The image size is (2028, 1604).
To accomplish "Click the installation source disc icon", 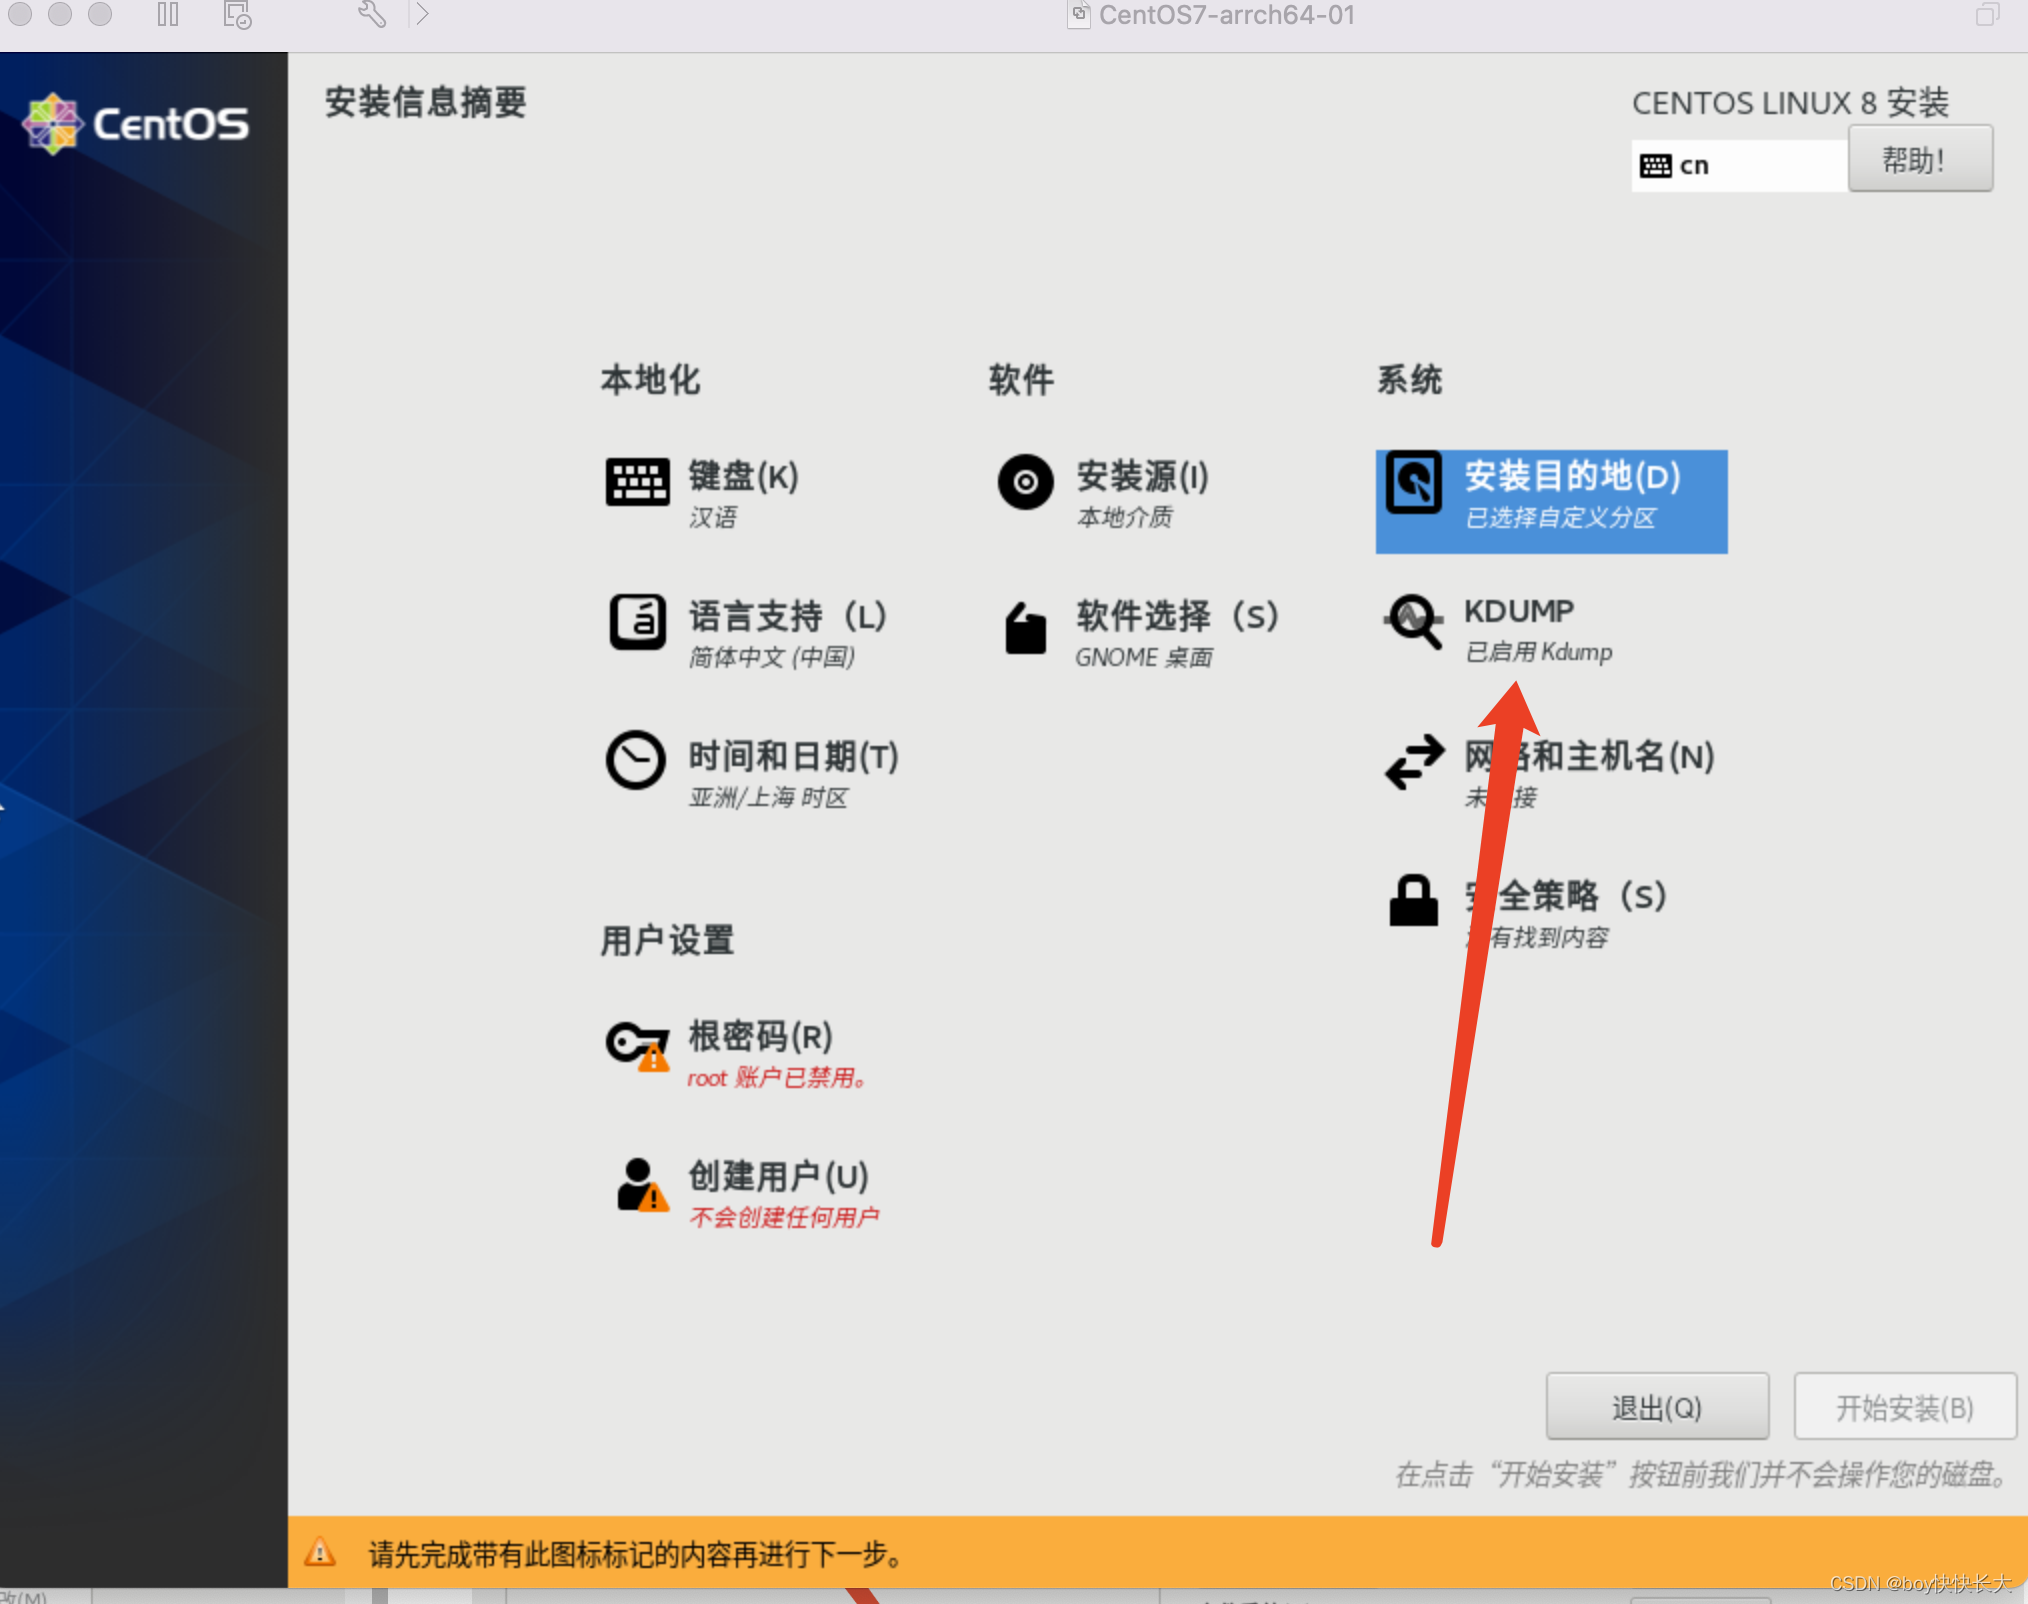I will pos(1025,482).
